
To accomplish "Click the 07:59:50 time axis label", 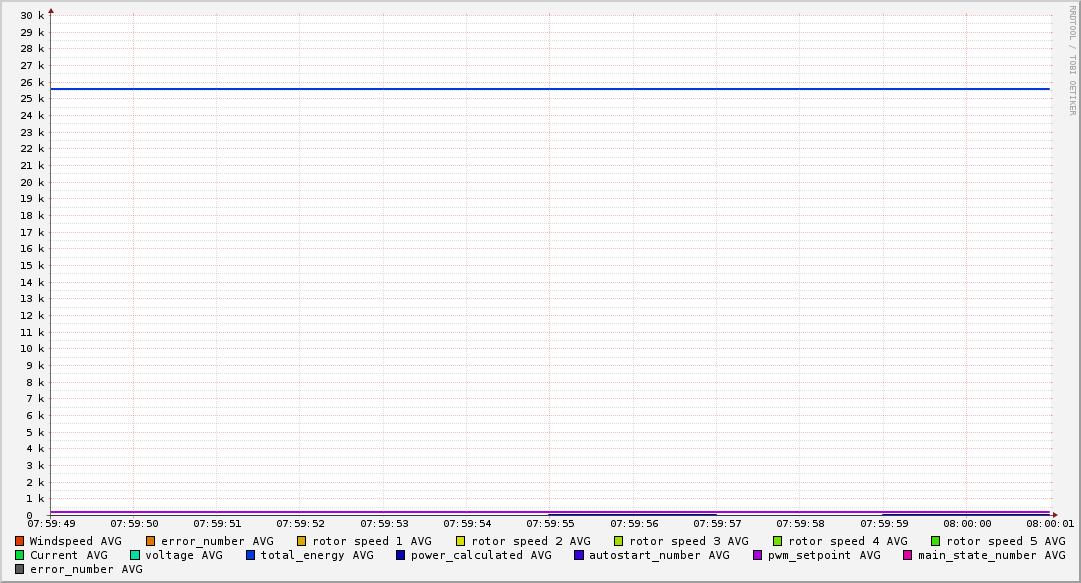I will pyautogui.click(x=133, y=523).
